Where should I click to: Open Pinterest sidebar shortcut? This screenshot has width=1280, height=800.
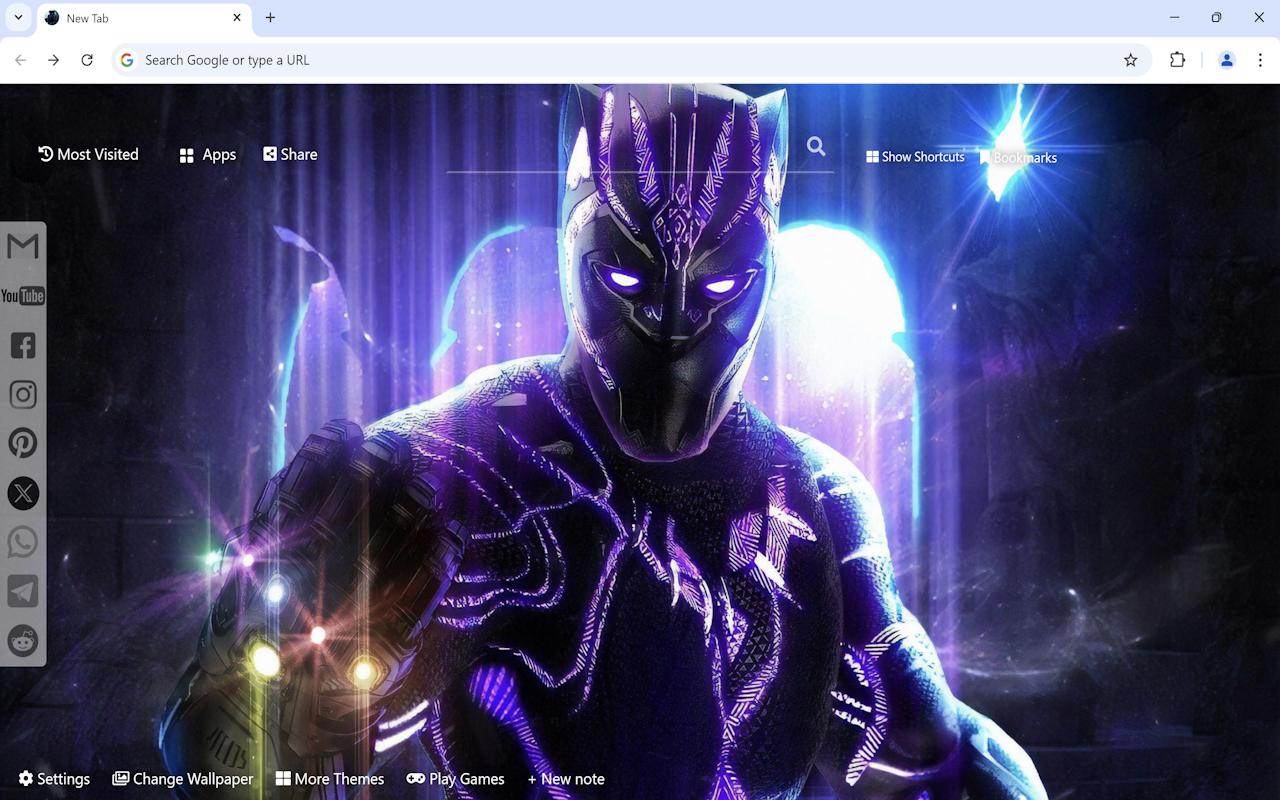tap(23, 443)
